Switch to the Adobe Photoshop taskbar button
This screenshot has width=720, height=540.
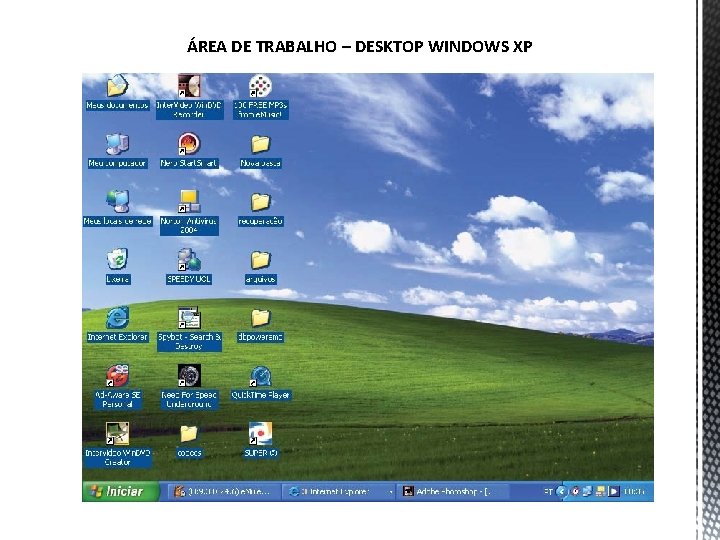(x=454, y=491)
